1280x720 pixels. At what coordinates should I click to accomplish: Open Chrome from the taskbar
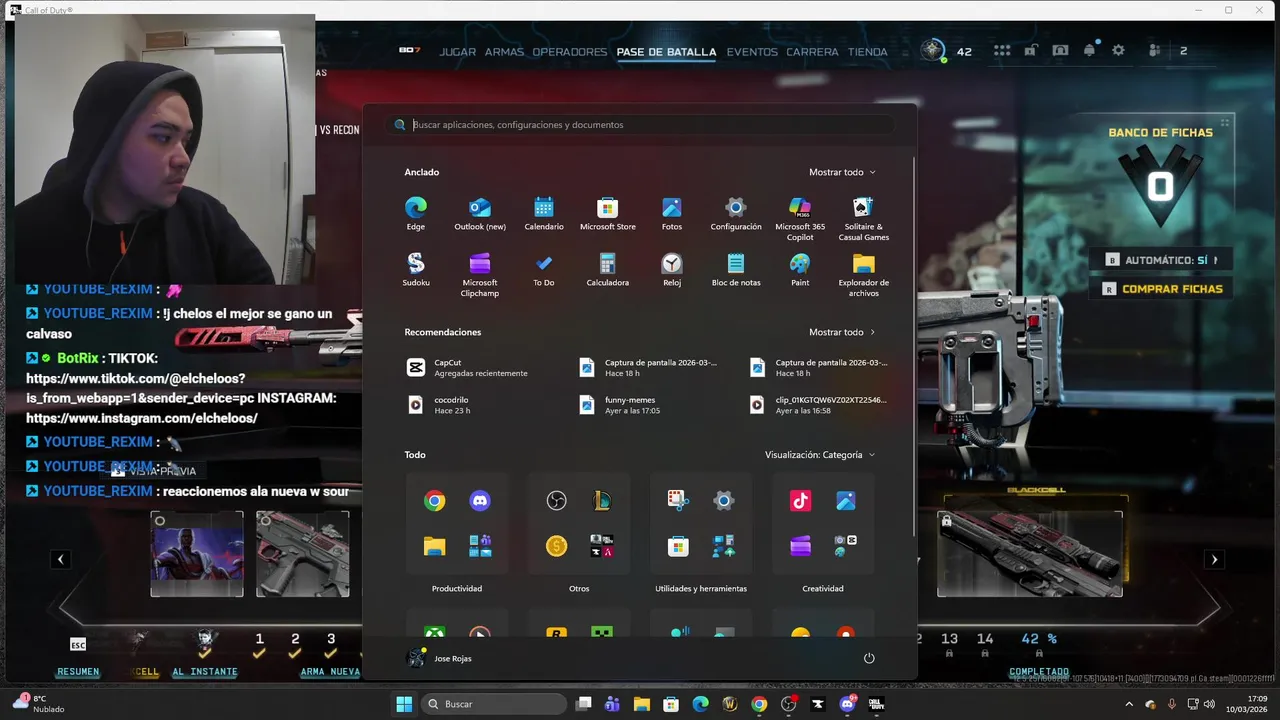[759, 704]
